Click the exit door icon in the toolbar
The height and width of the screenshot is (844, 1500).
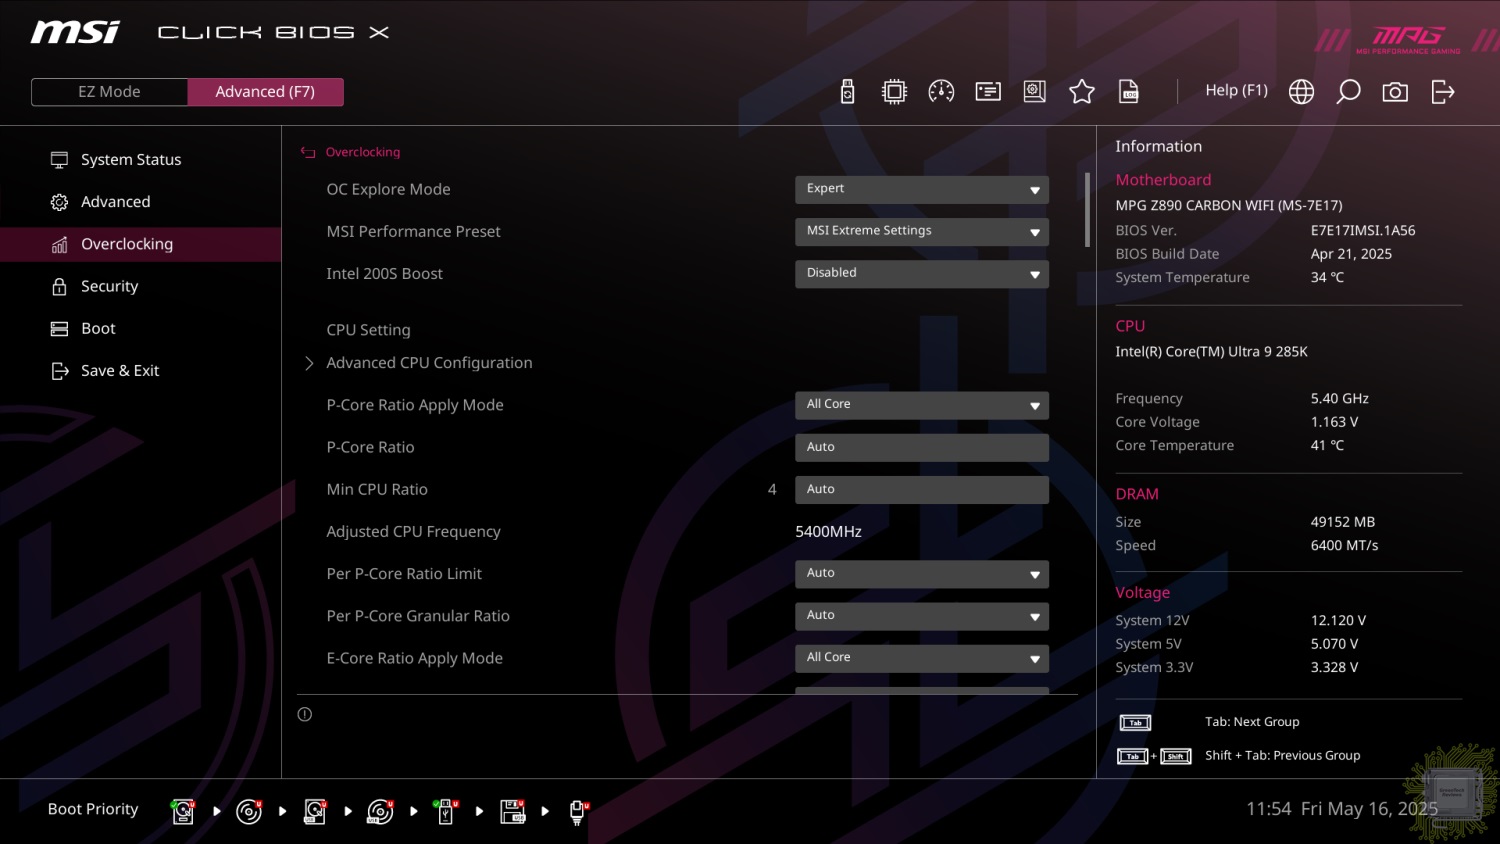(x=1443, y=92)
